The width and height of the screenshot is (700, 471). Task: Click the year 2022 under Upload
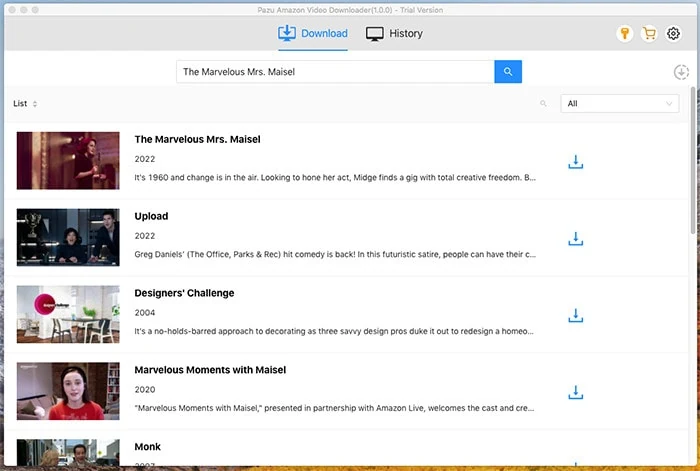145,236
